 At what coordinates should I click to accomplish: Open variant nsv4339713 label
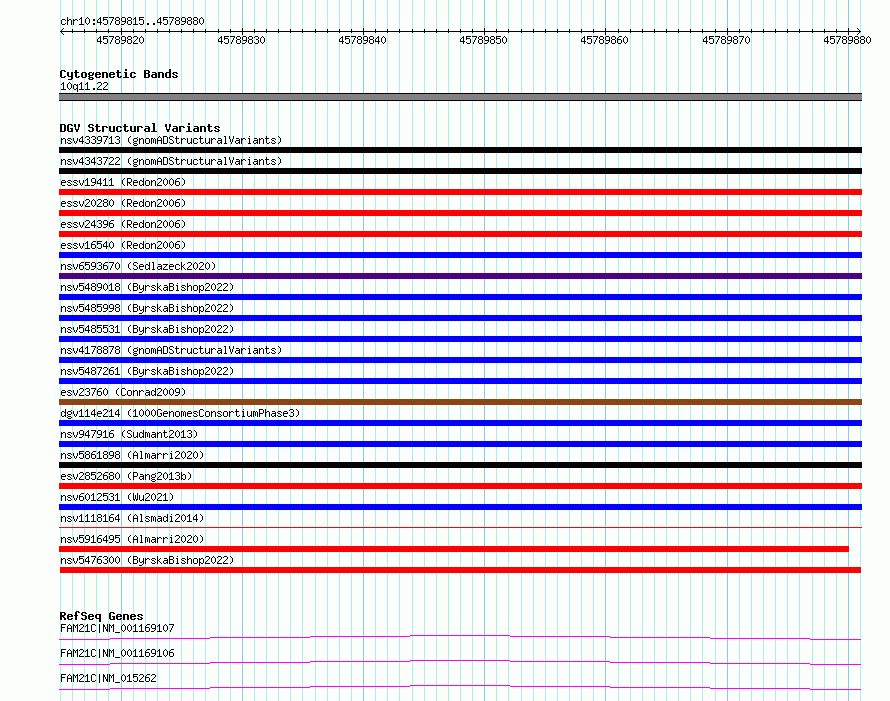coord(171,140)
